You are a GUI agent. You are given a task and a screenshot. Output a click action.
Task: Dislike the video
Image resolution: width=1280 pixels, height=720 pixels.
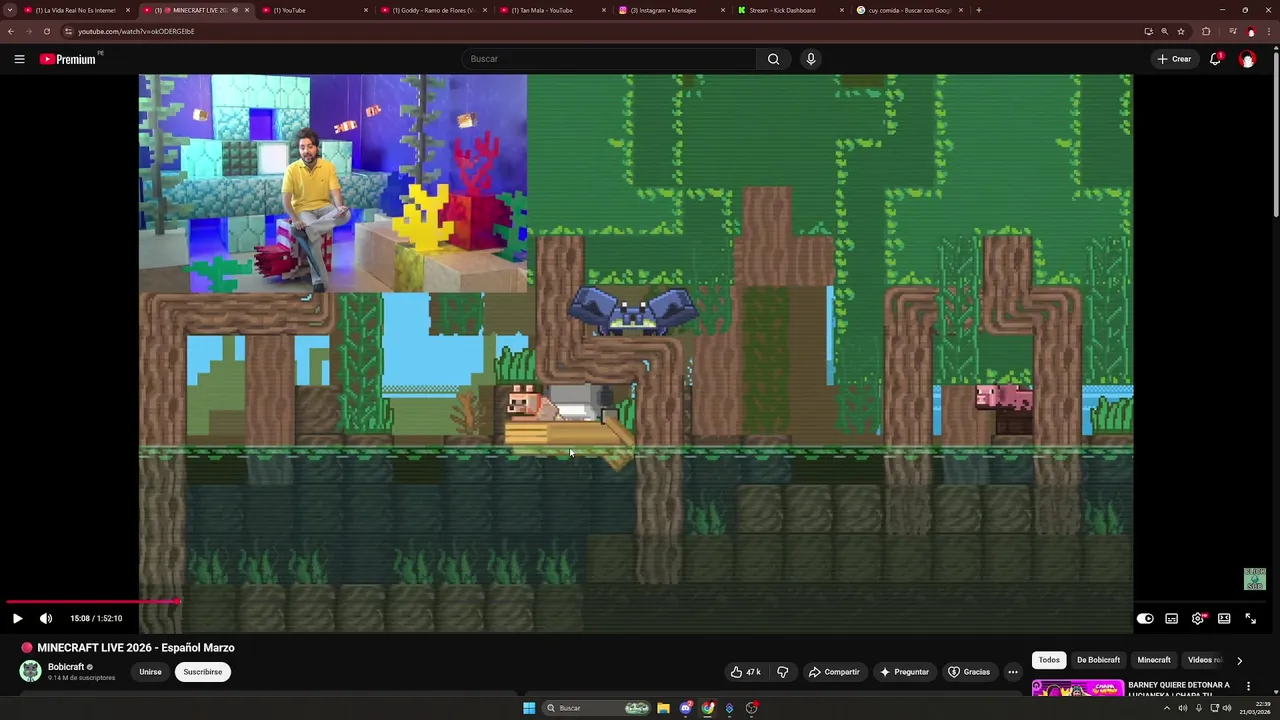click(783, 672)
